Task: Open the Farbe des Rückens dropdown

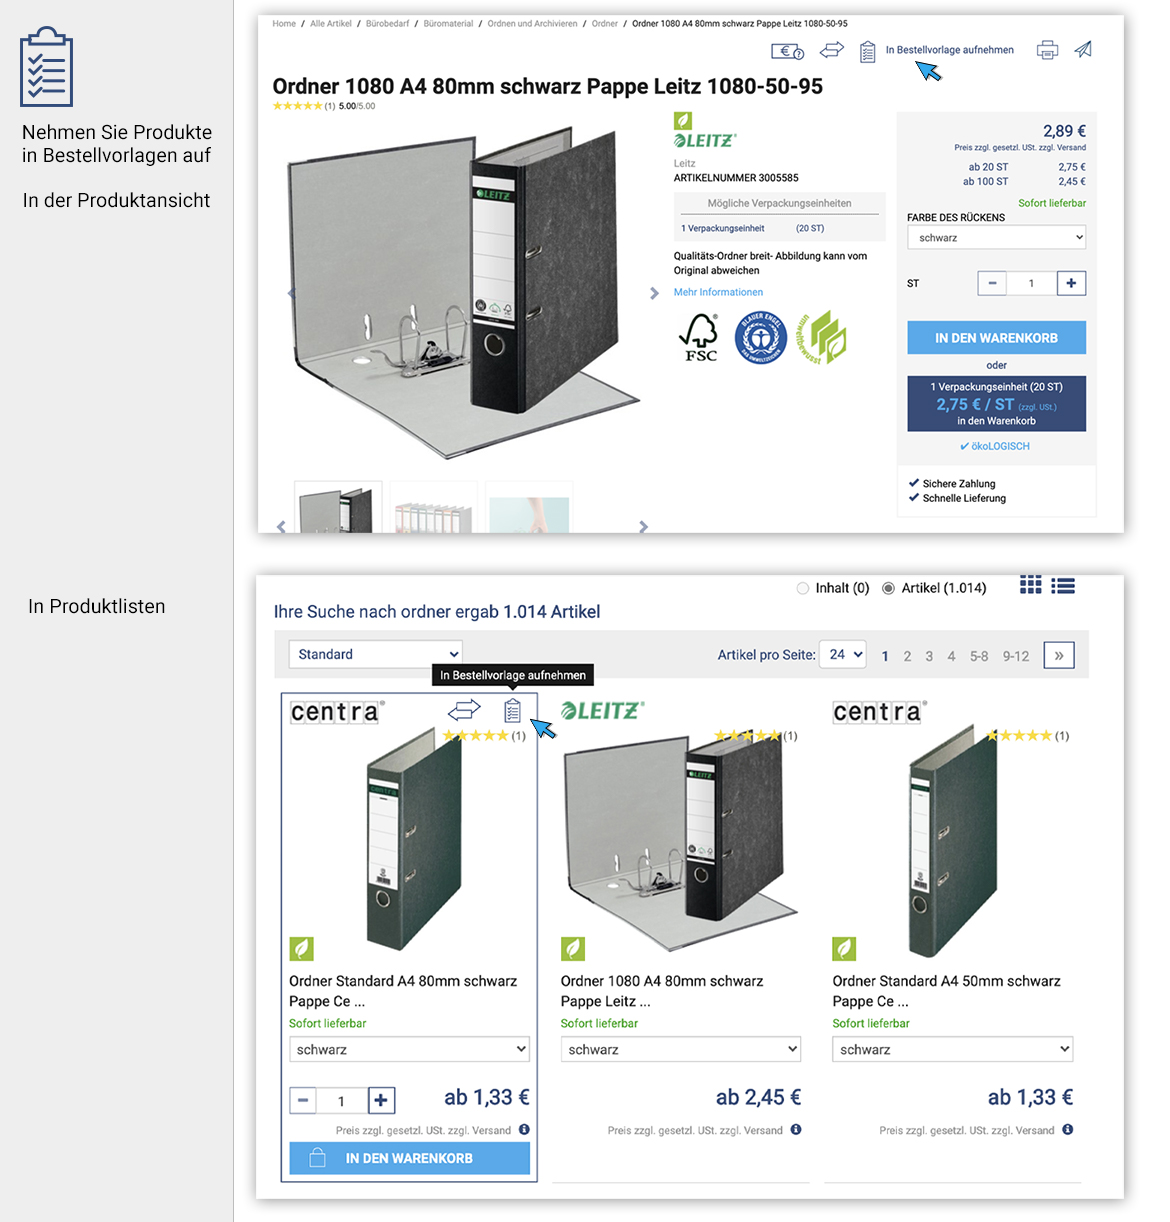Action: 996,237
